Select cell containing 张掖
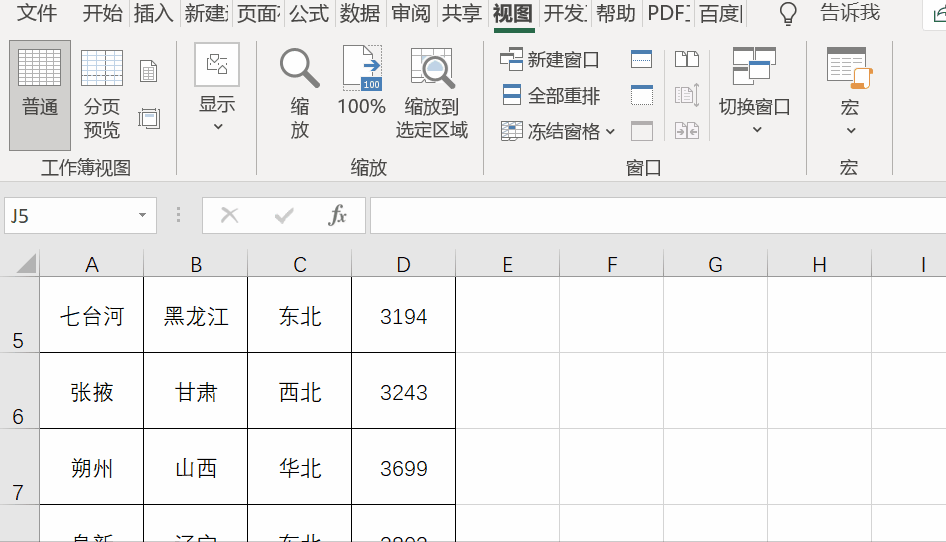The image size is (946, 542). (92, 392)
